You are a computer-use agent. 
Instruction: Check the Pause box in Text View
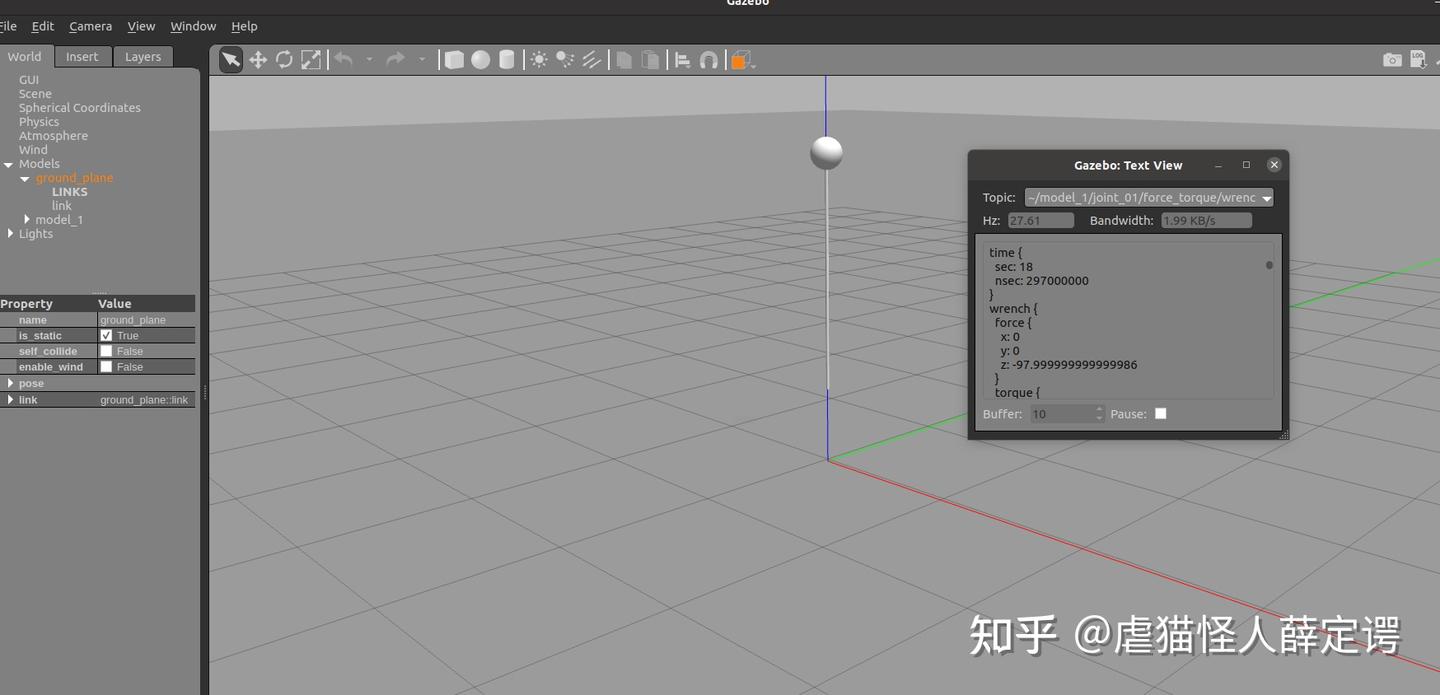[x=1160, y=413]
